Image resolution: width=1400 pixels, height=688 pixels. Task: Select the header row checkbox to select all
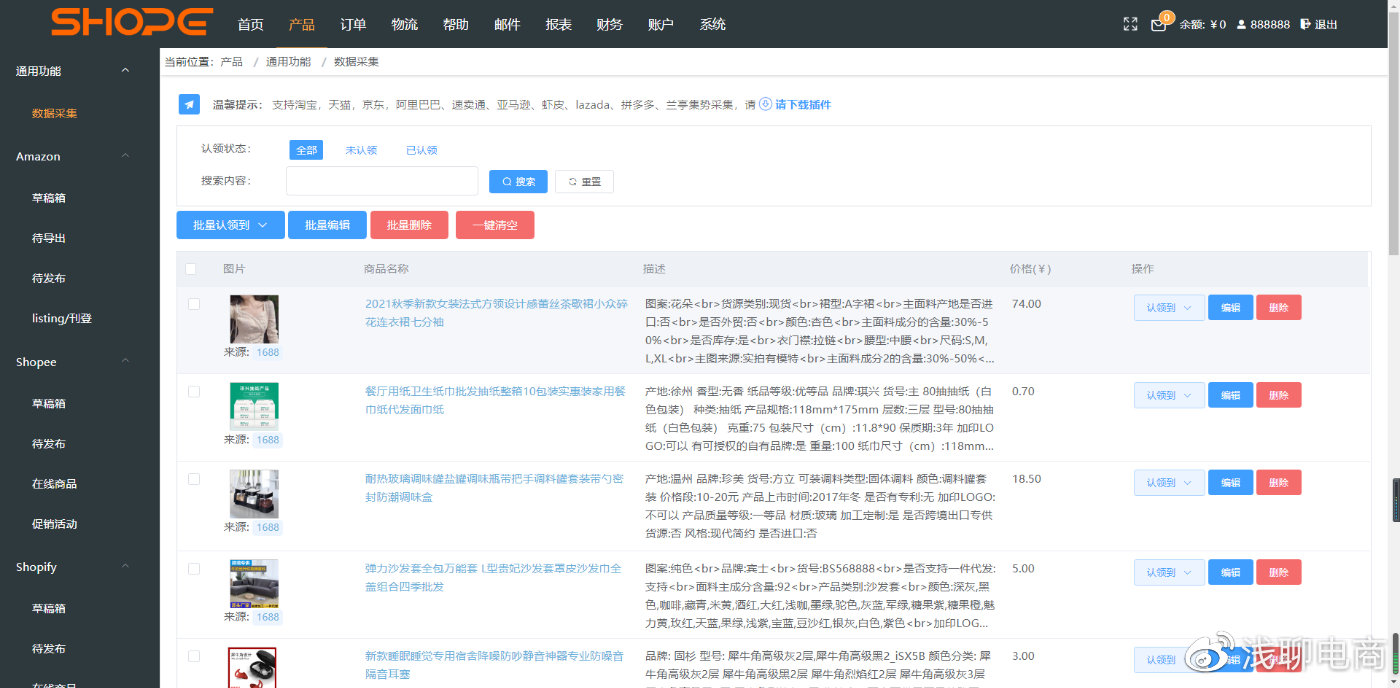pyautogui.click(x=193, y=269)
